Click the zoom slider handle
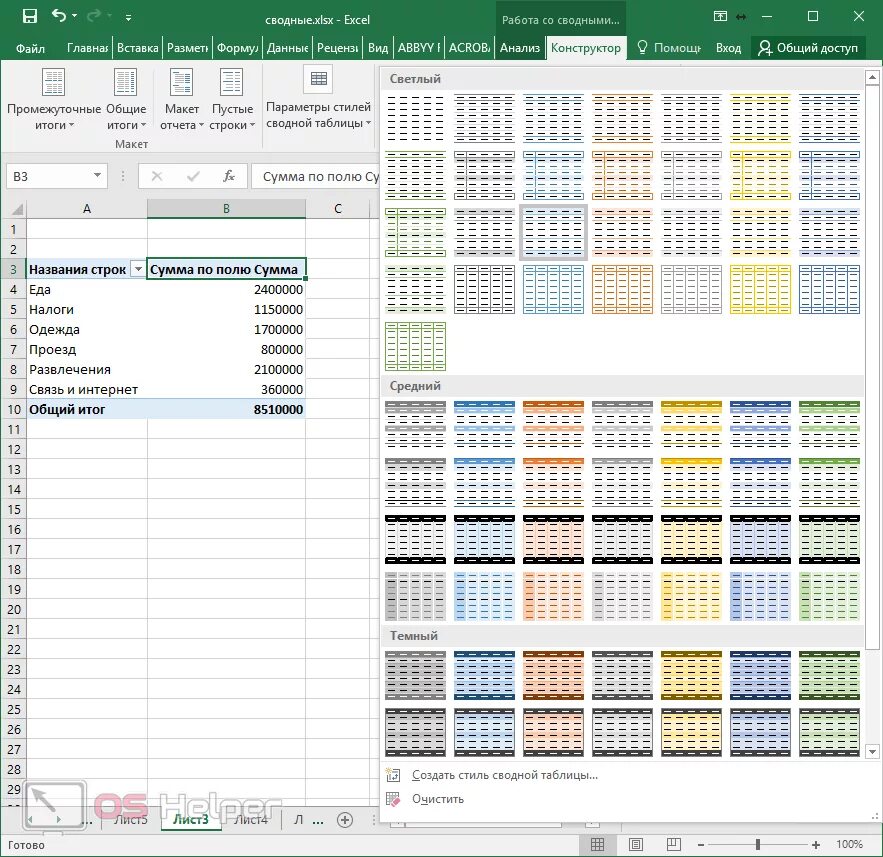 pos(758,845)
